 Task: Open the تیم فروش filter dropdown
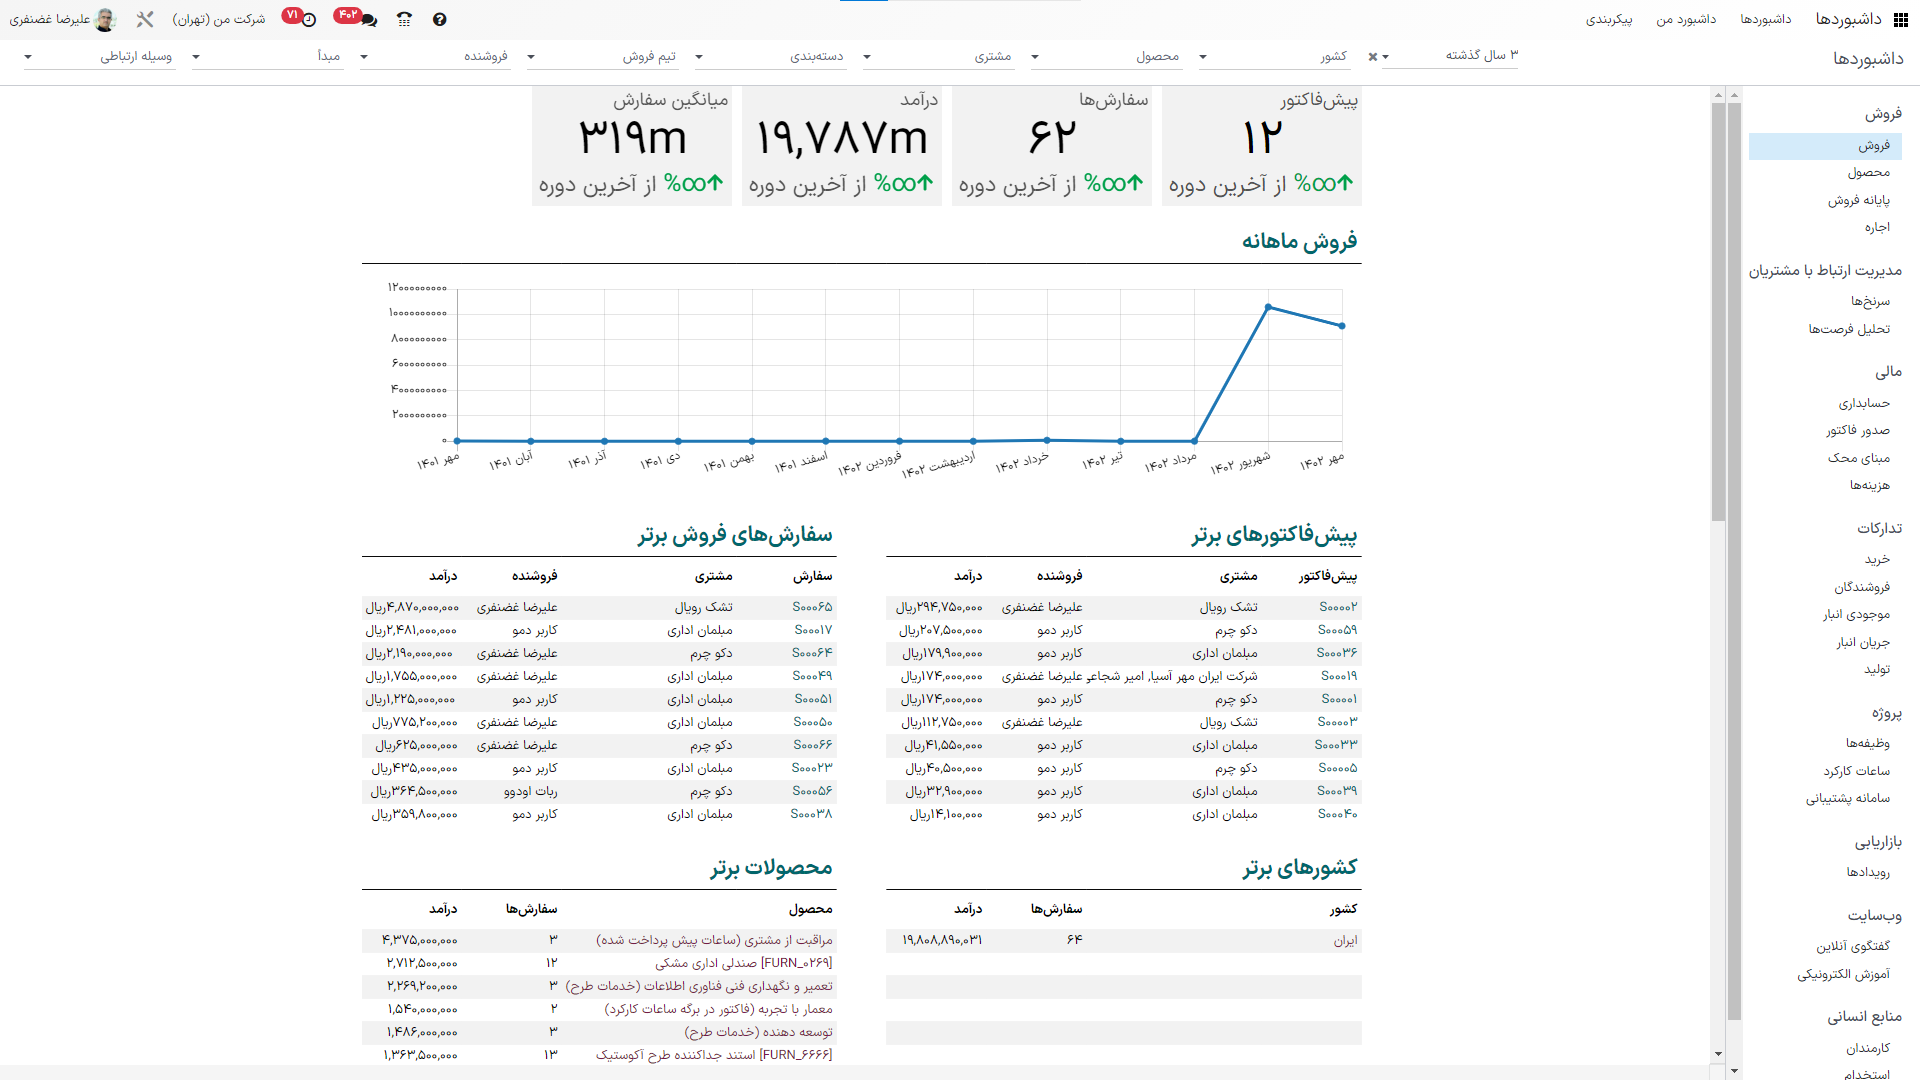pyautogui.click(x=531, y=57)
